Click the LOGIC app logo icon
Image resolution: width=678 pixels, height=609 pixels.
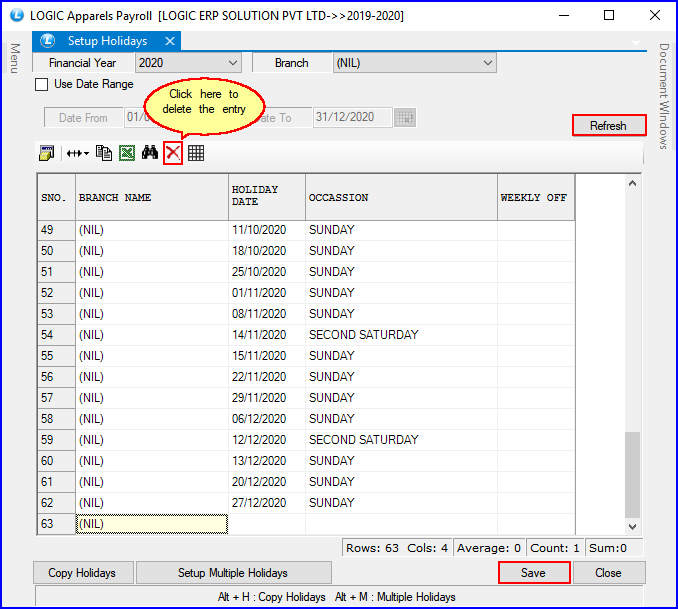pos(17,15)
